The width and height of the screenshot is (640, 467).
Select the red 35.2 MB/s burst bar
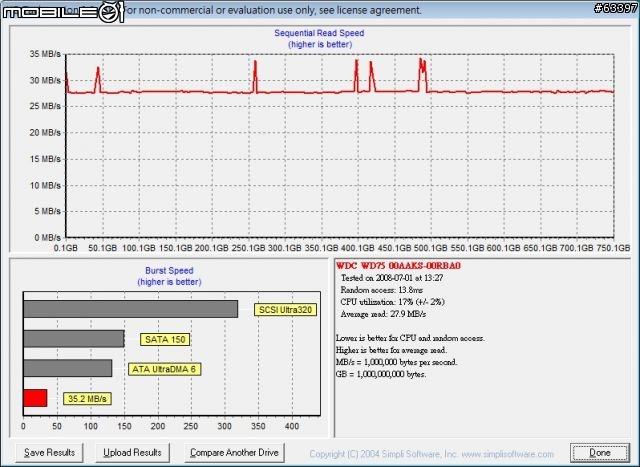[x=35, y=398]
